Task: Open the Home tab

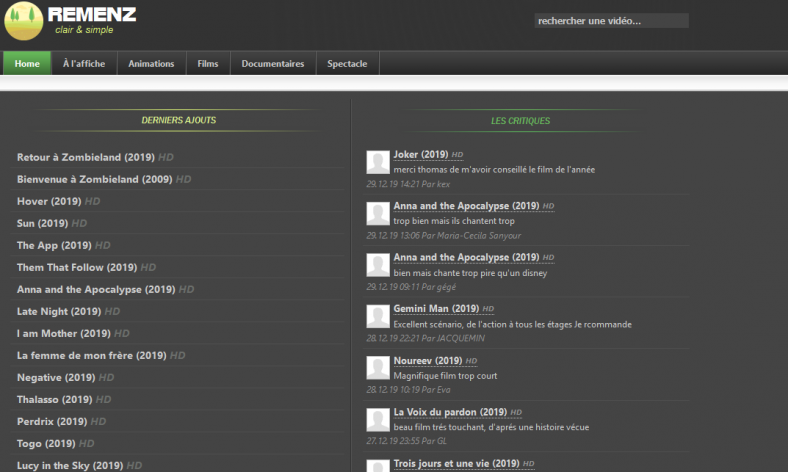Action: tap(27, 64)
